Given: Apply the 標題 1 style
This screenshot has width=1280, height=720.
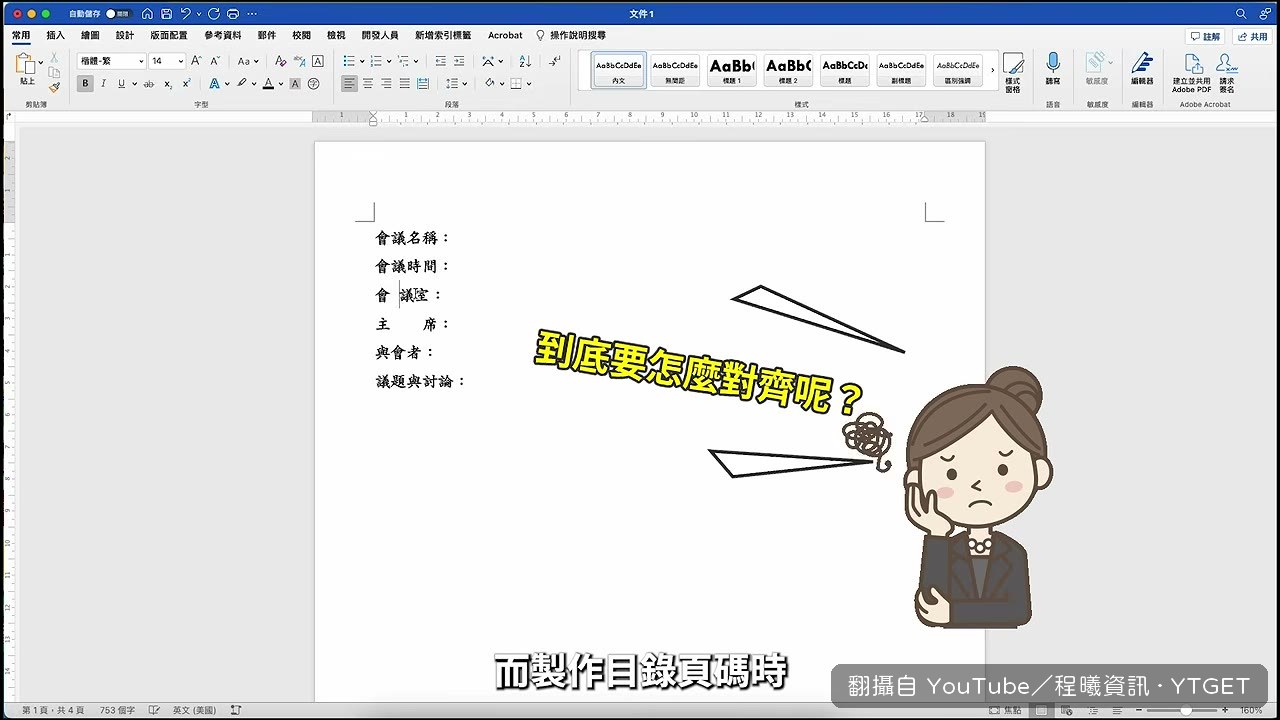Looking at the screenshot, I should pos(732,70).
